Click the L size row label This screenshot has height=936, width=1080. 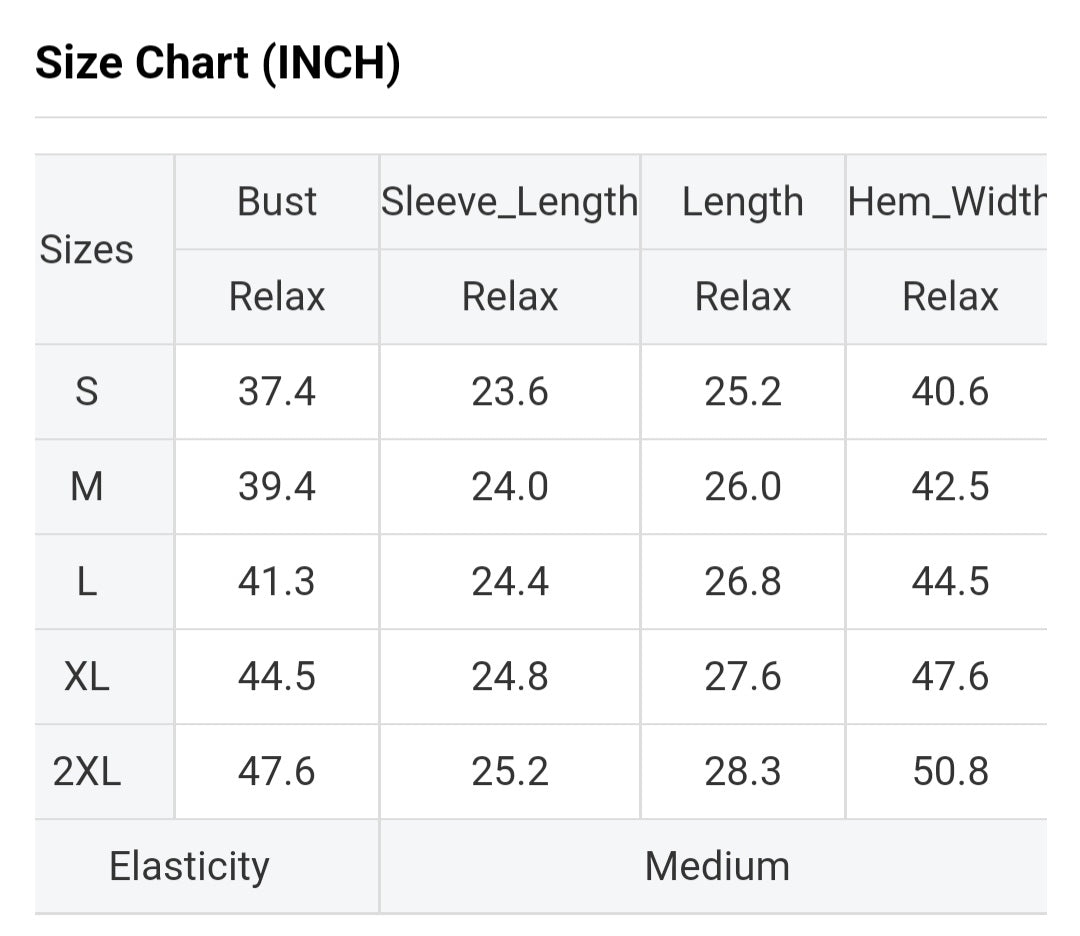pyautogui.click(x=87, y=582)
